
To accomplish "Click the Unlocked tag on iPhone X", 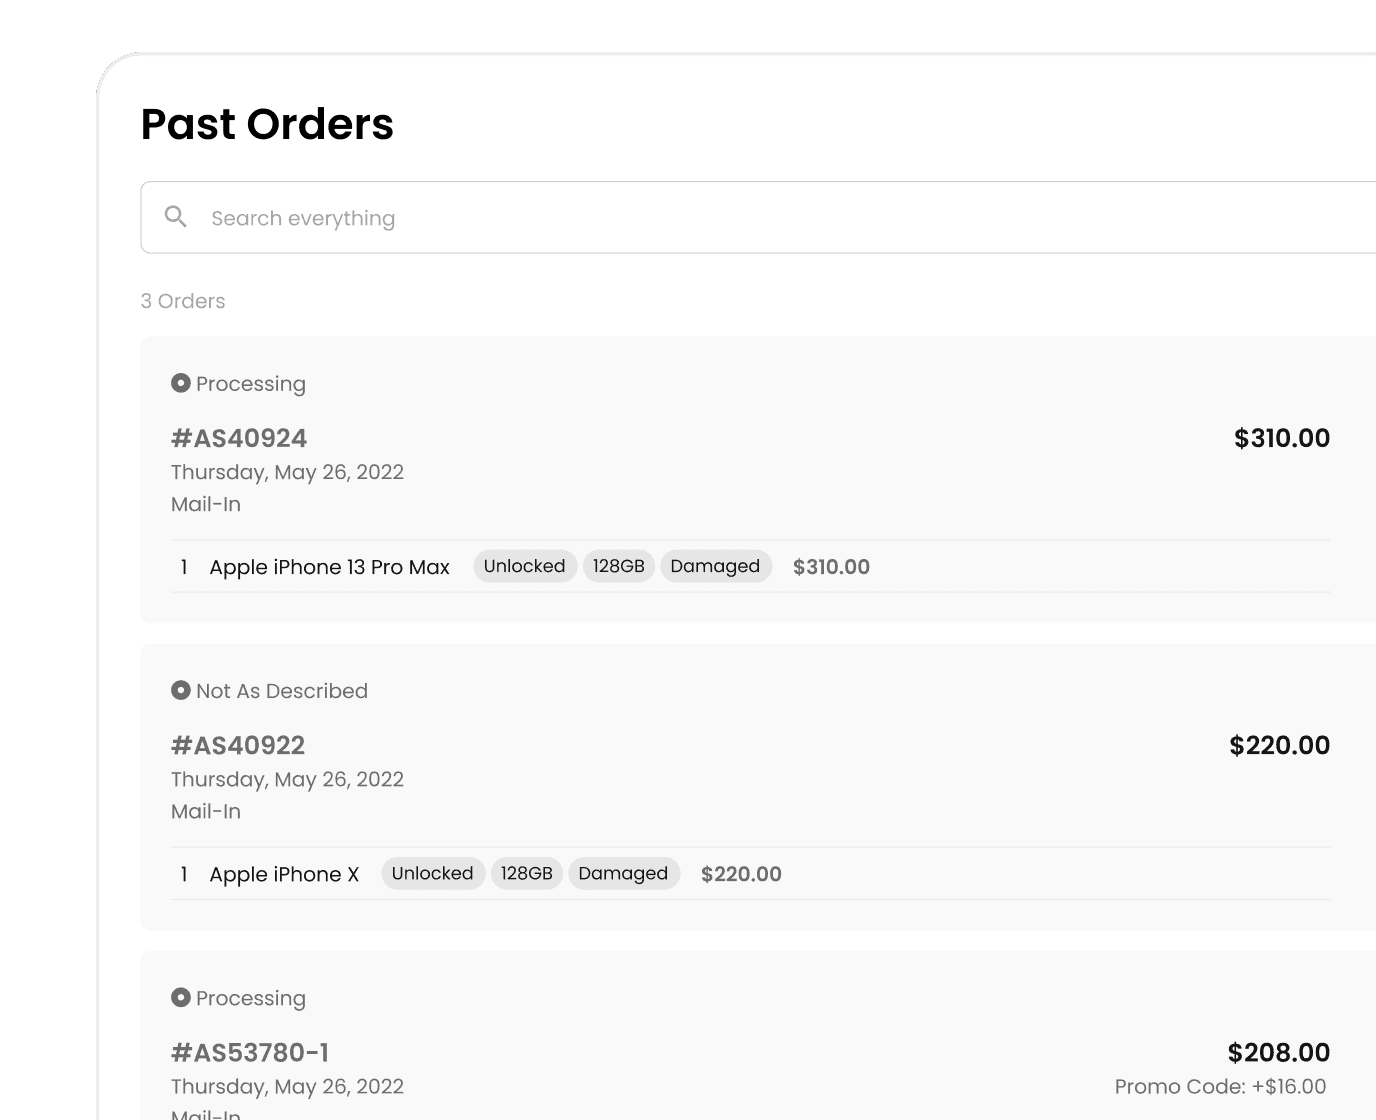I will 433,873.
